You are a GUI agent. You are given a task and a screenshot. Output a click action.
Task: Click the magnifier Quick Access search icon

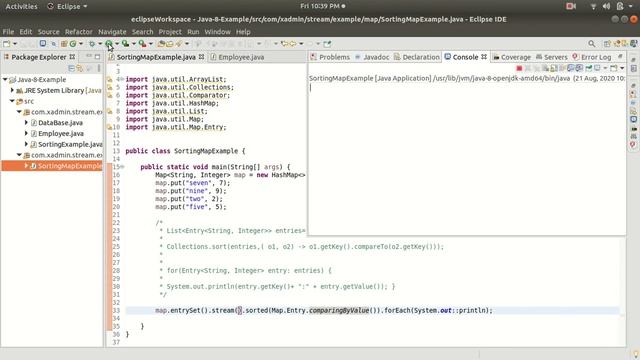click(591, 44)
